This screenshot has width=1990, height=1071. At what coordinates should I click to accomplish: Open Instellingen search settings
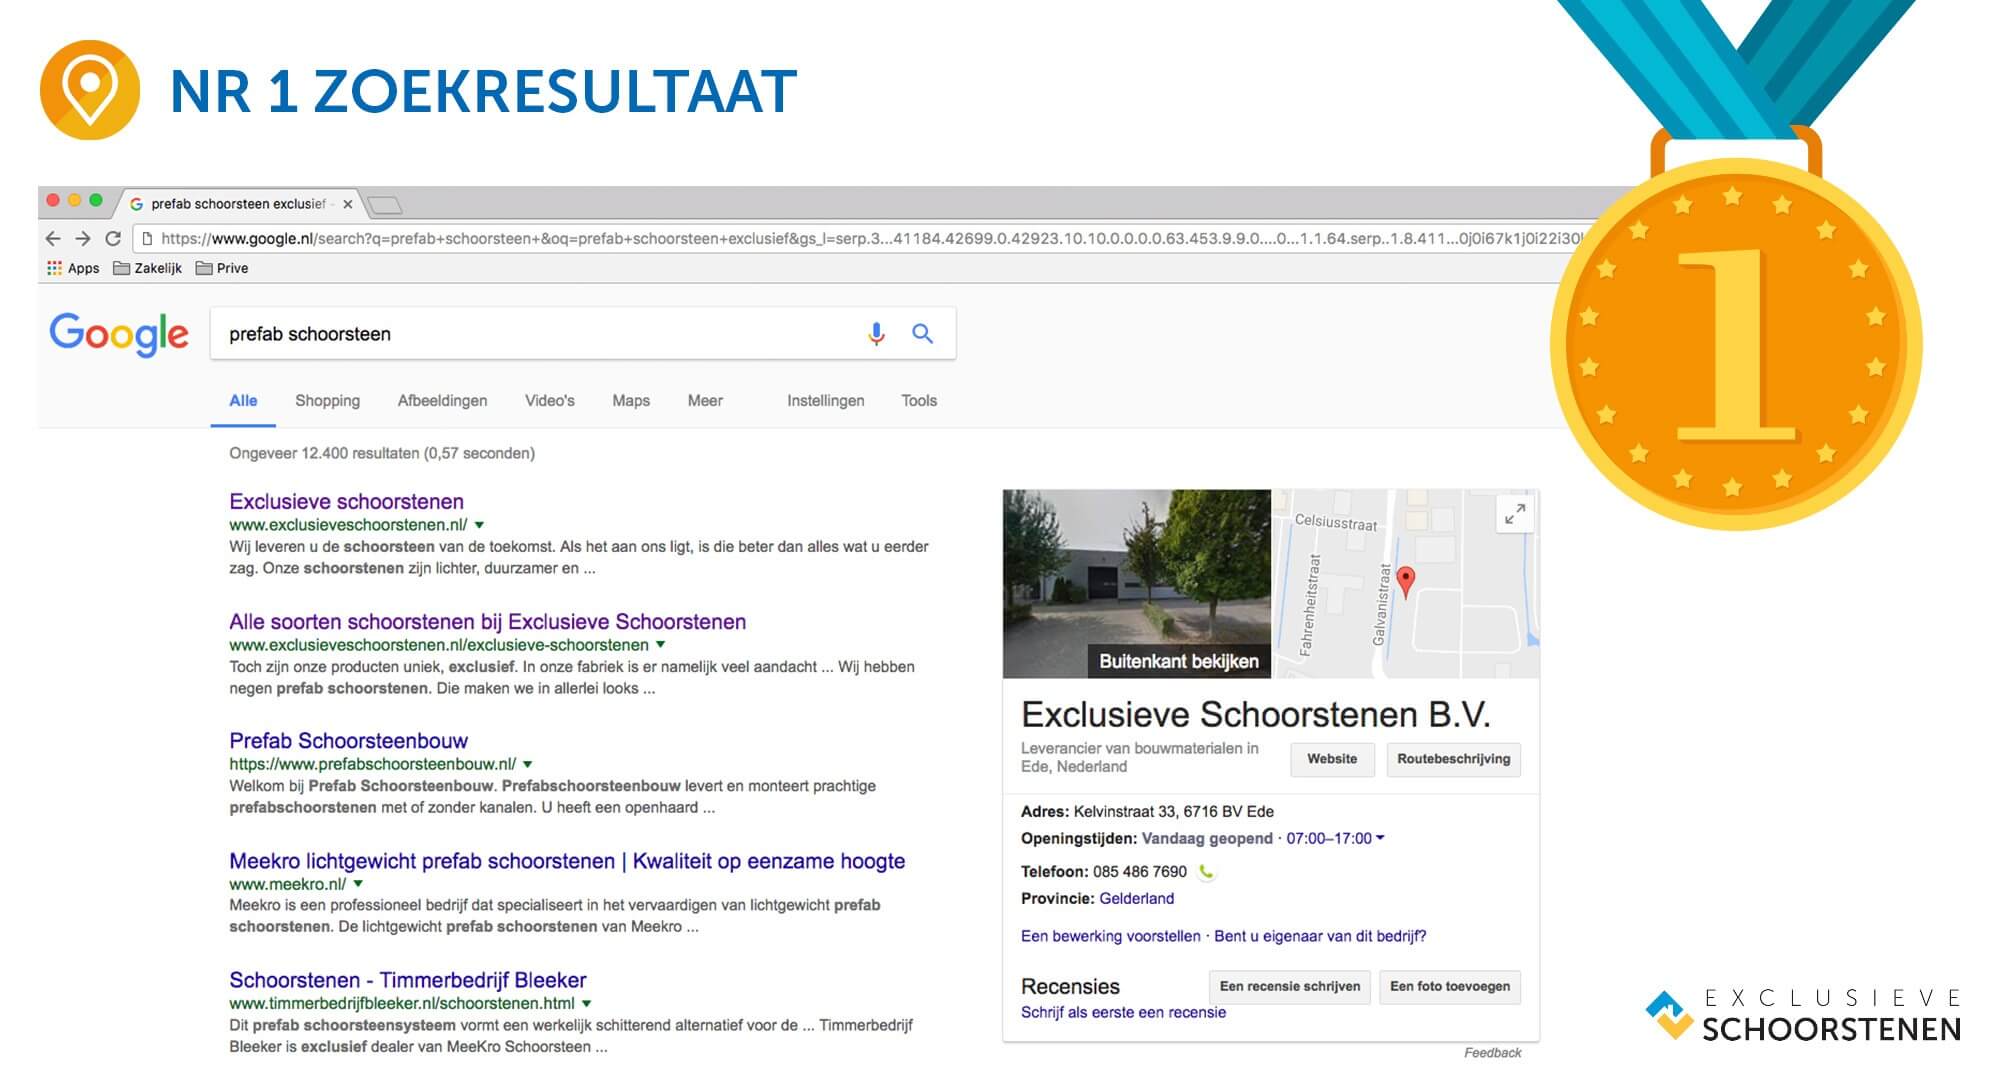tap(825, 401)
